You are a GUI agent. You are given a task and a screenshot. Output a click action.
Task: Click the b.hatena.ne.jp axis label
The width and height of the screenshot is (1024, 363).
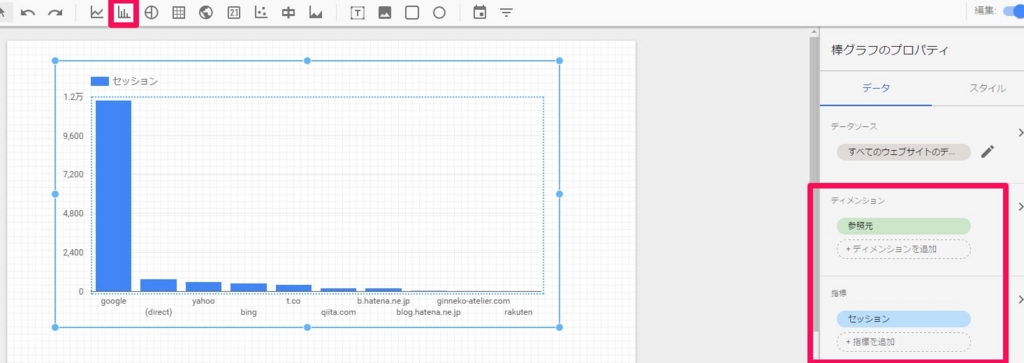[x=383, y=301]
